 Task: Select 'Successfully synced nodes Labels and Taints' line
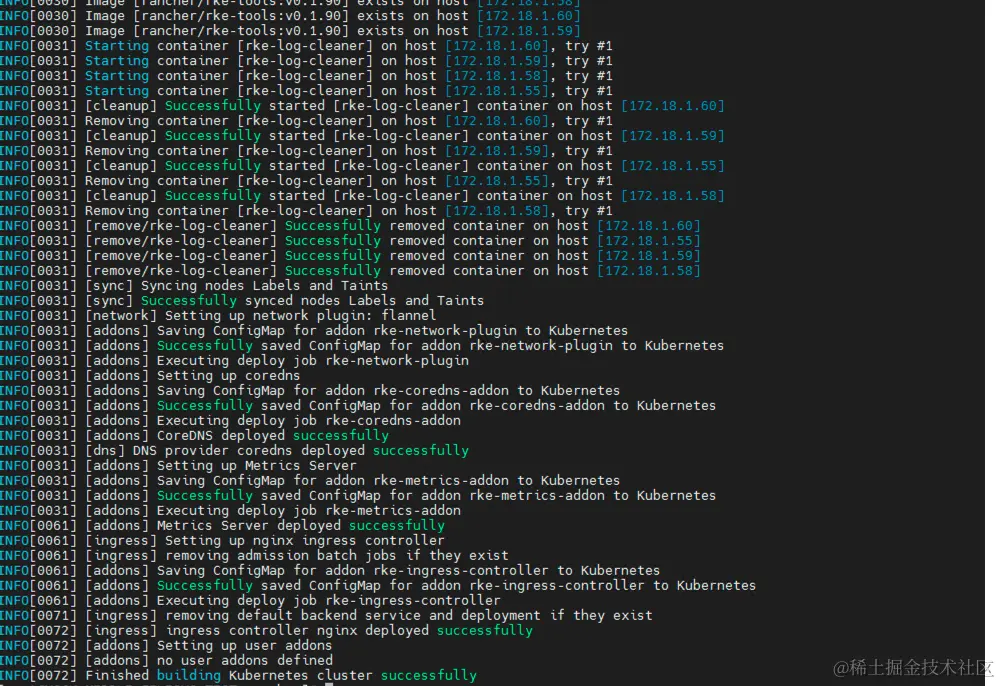click(x=242, y=301)
